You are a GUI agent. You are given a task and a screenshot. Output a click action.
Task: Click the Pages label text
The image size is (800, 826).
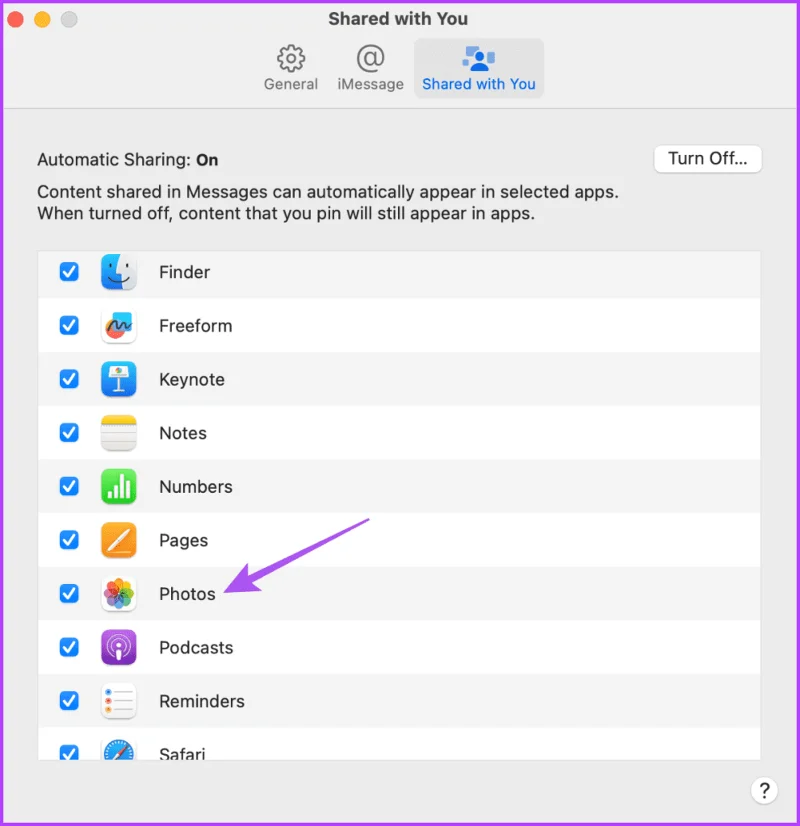tap(183, 541)
